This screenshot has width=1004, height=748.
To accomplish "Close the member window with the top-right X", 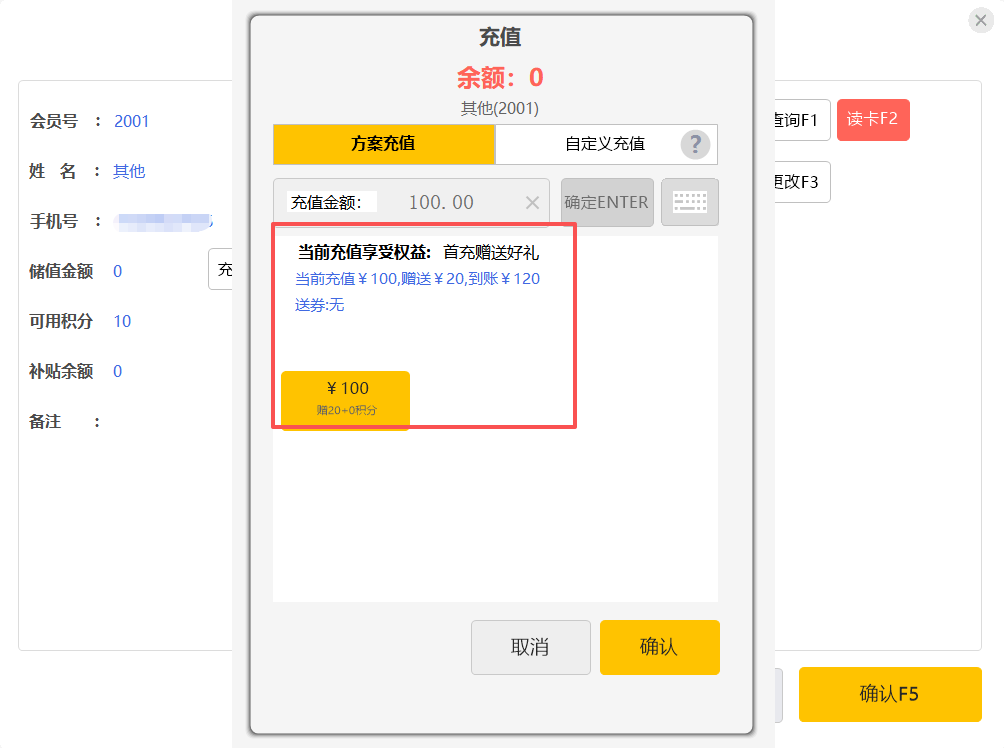I will point(980,21).
